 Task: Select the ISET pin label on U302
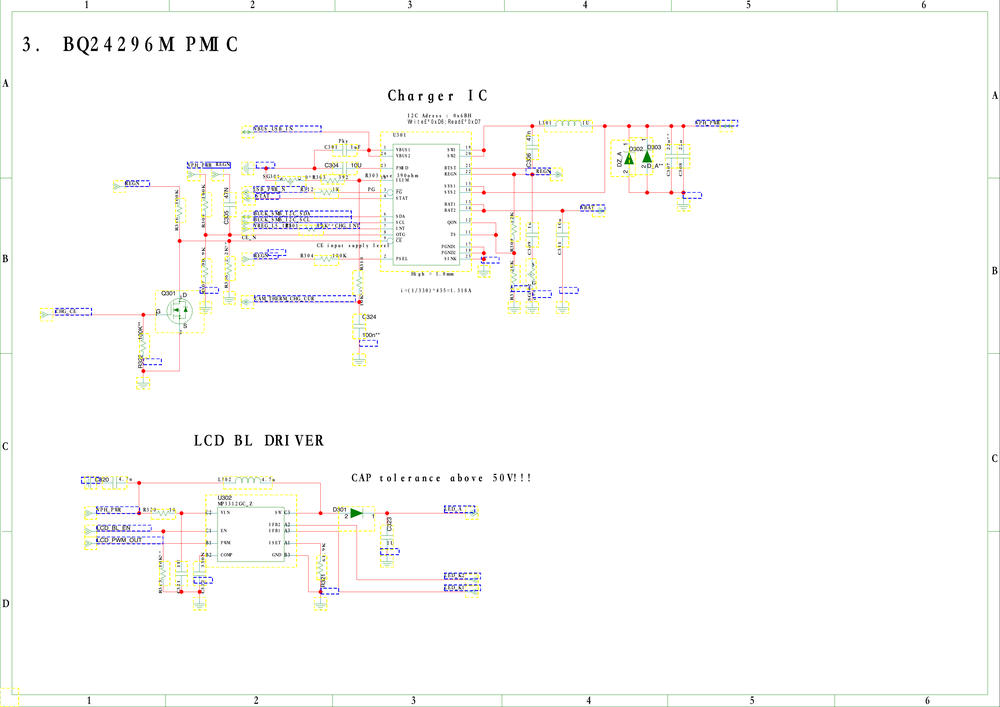tap(274, 543)
